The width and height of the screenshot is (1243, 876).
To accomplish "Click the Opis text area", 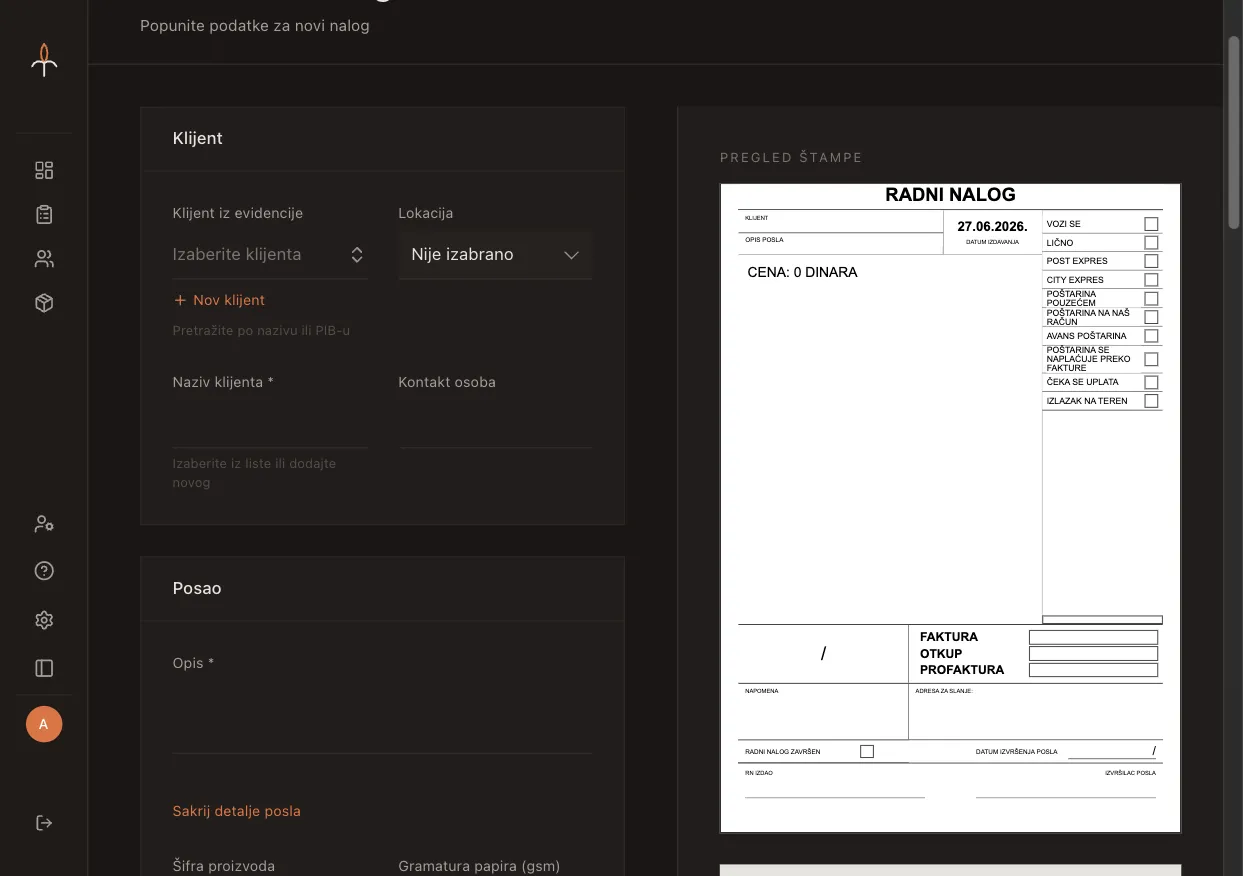I will point(382,716).
